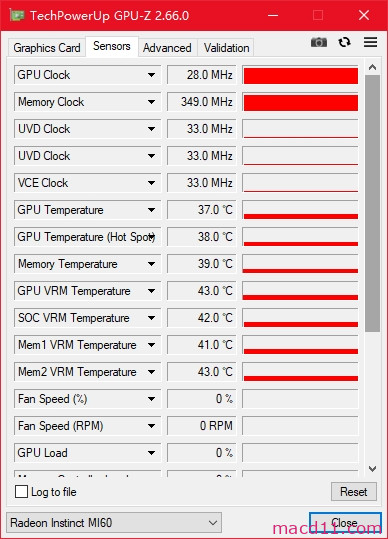Expand the Memory Clock dropdown arrow
The width and height of the screenshot is (388, 539).
coord(151,102)
